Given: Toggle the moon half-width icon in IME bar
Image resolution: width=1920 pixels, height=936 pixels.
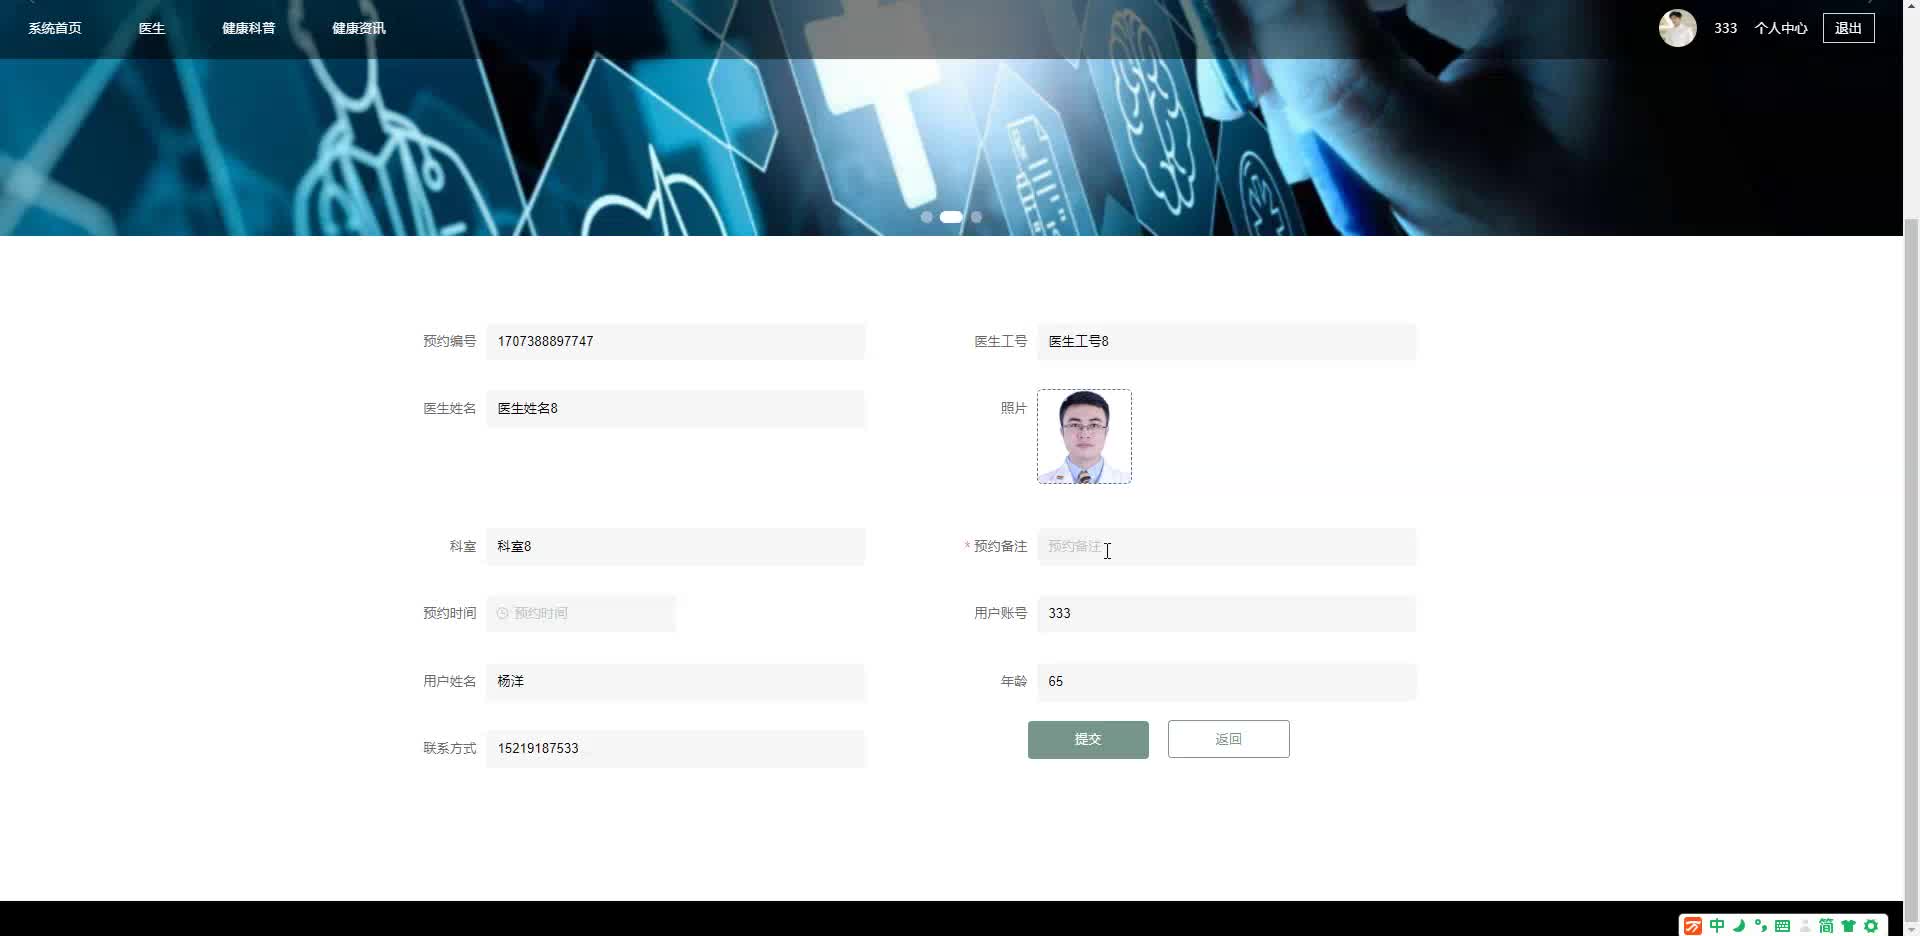Looking at the screenshot, I should click(x=1739, y=926).
